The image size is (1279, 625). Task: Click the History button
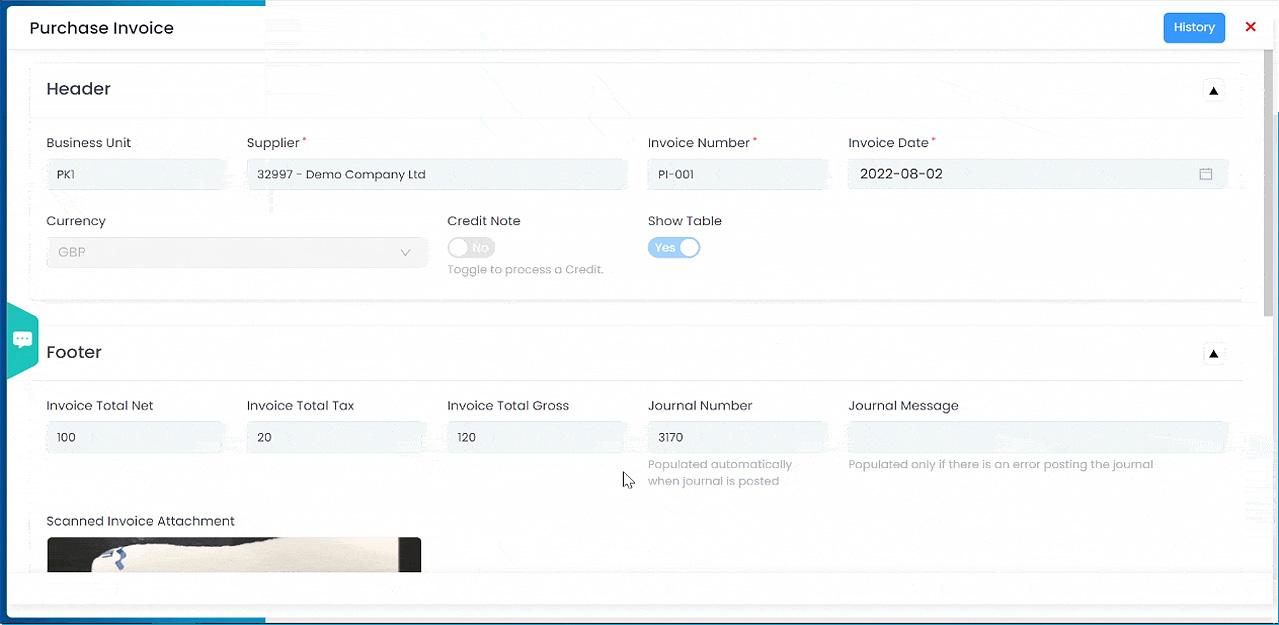pos(1194,27)
